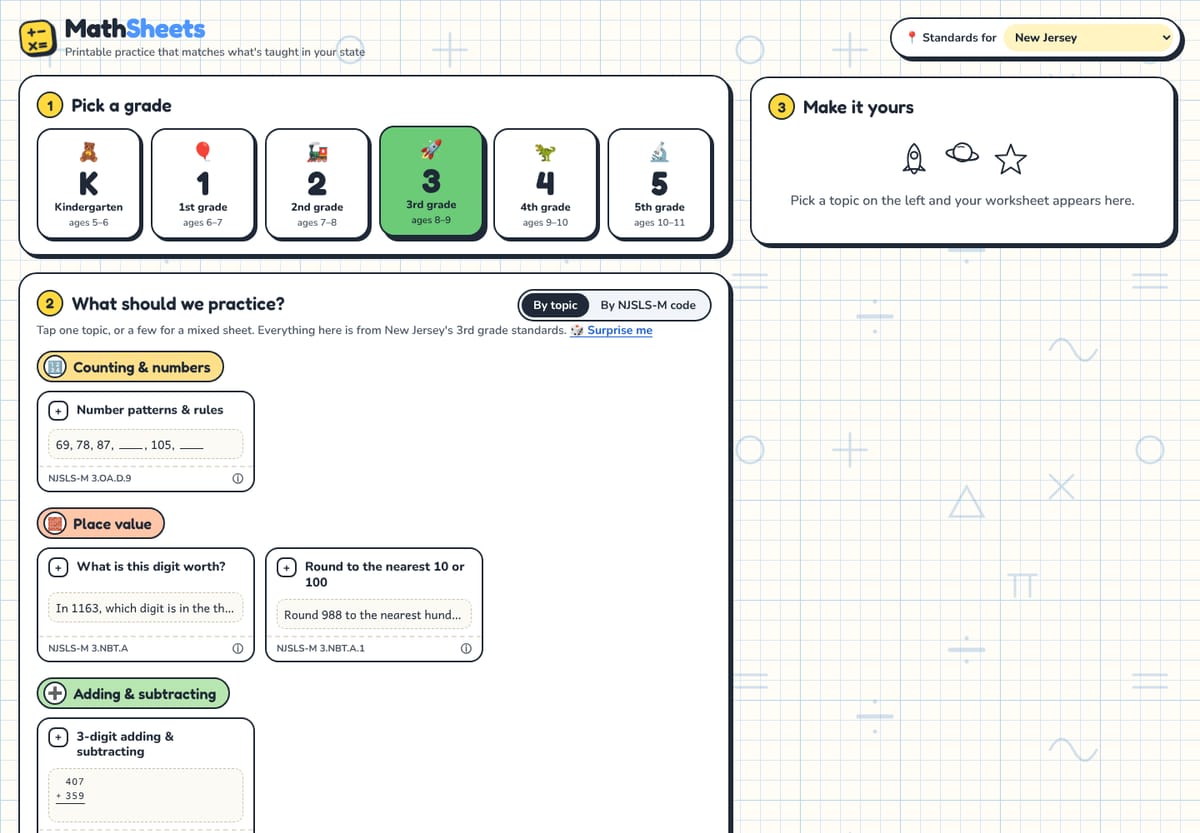This screenshot has width=1200, height=833.
Task: Add the What is this digit worth topic
Action: point(59,567)
